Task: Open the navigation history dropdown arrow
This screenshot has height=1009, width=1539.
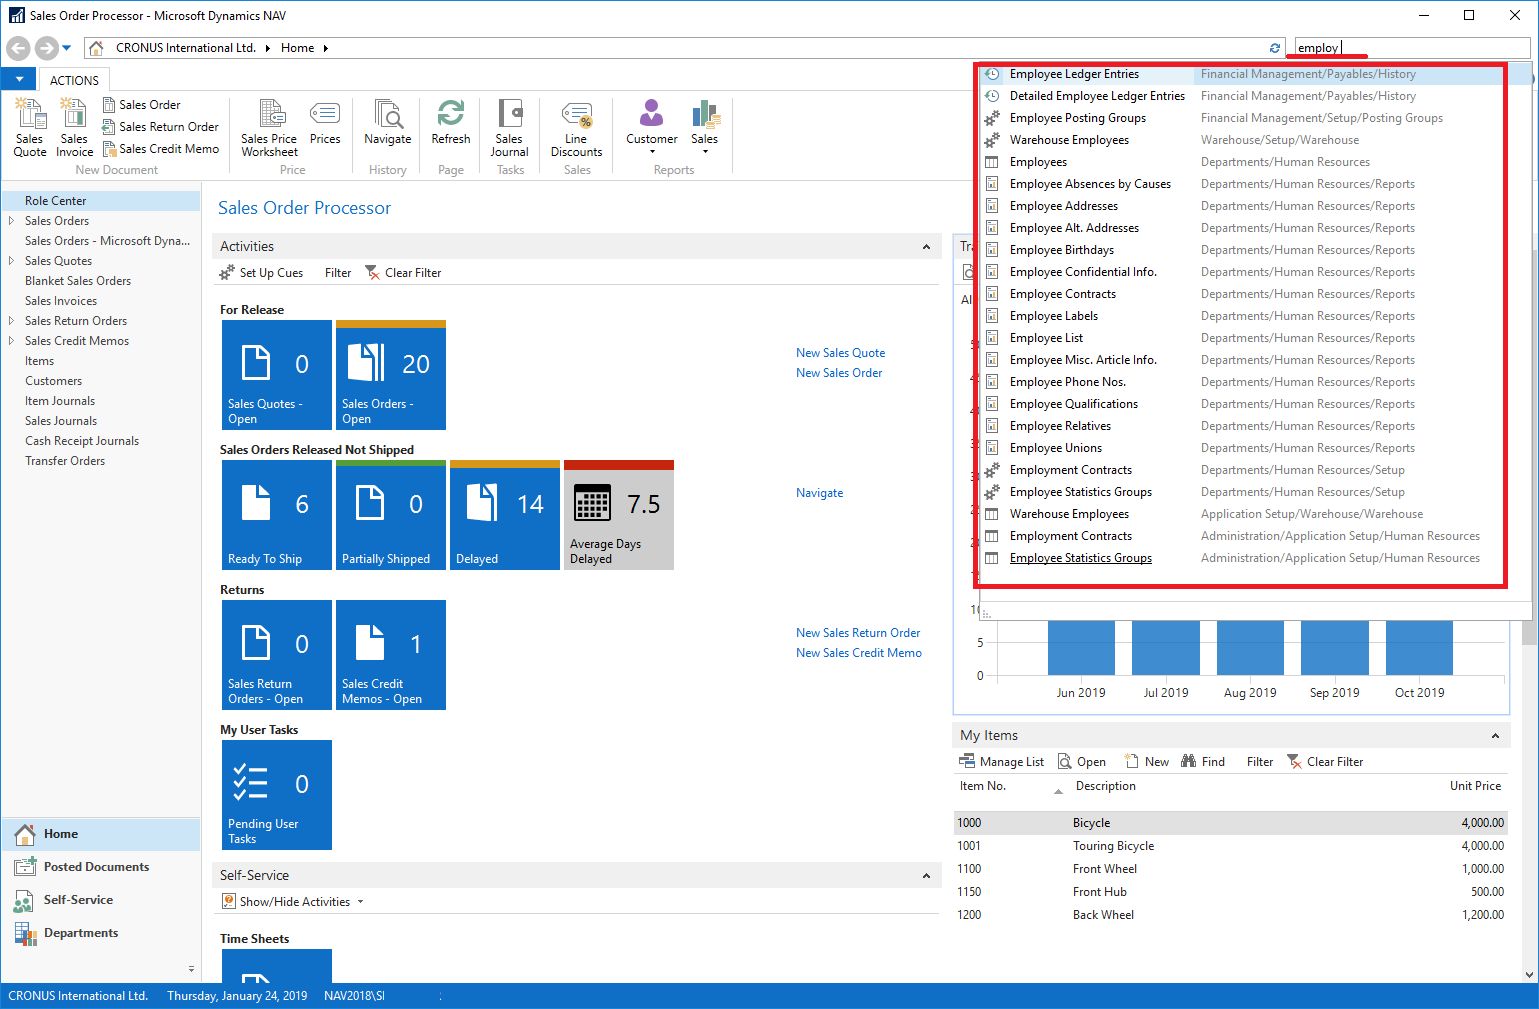Action: [x=67, y=48]
